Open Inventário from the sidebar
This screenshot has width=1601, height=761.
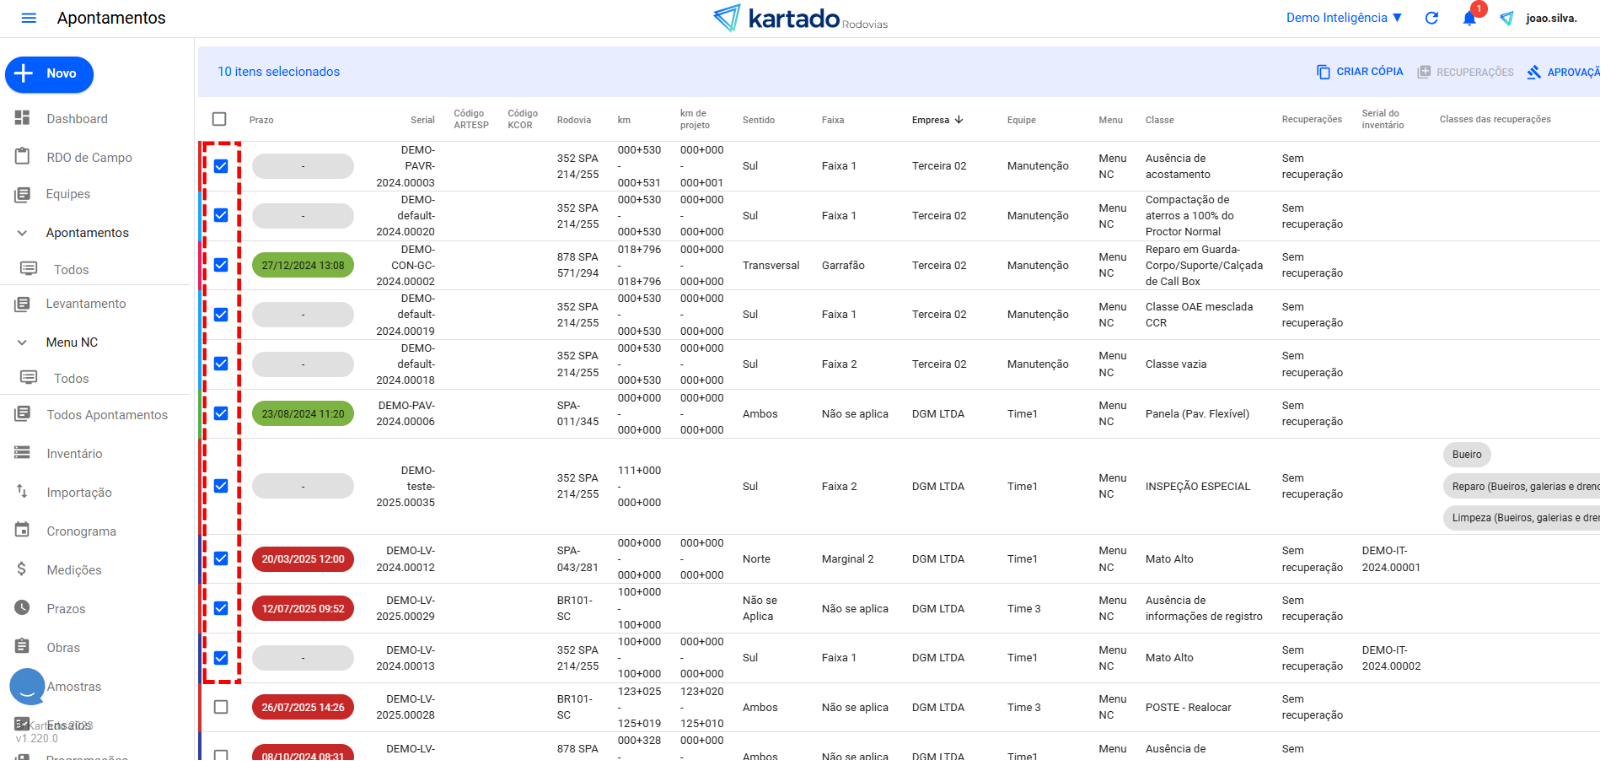click(x=74, y=454)
